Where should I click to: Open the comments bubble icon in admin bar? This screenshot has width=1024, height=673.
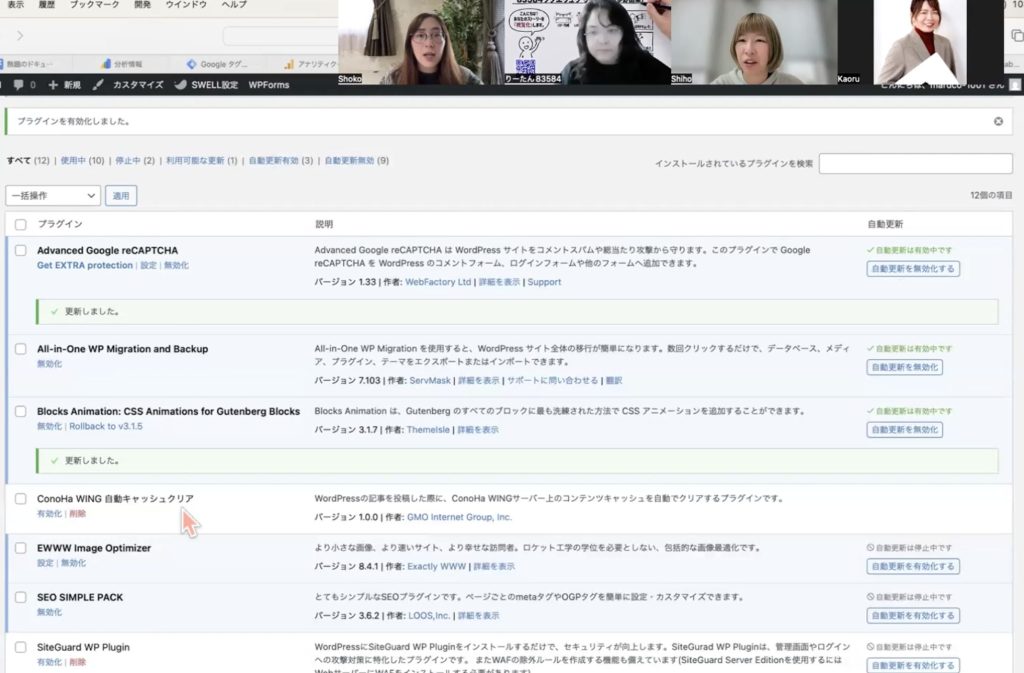[18, 85]
